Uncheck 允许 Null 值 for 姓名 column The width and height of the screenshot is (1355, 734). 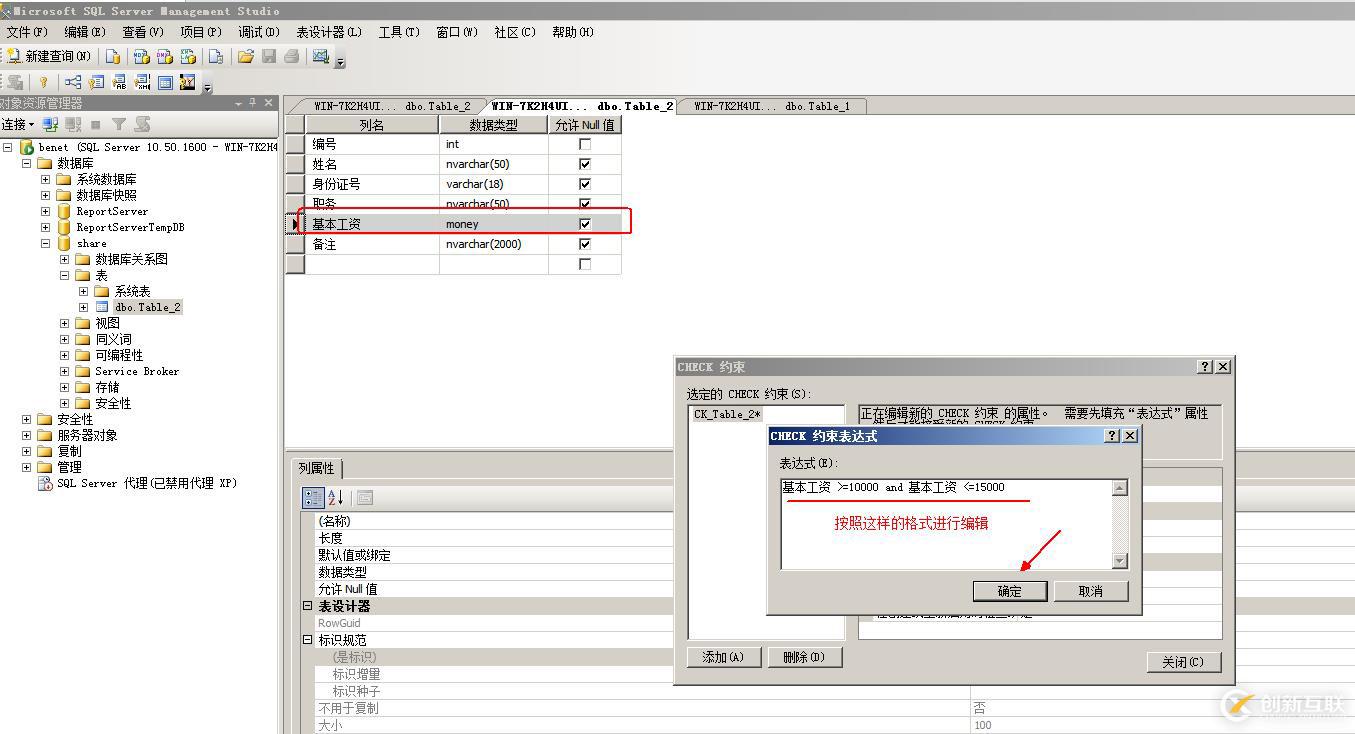point(584,164)
